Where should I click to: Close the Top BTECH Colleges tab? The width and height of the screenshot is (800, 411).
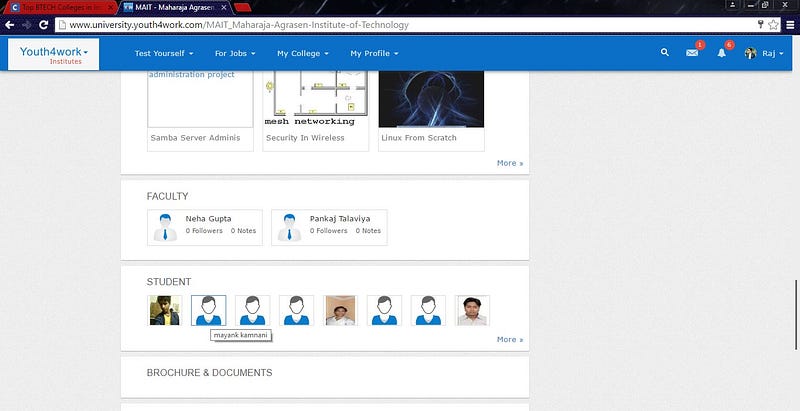tap(110, 8)
